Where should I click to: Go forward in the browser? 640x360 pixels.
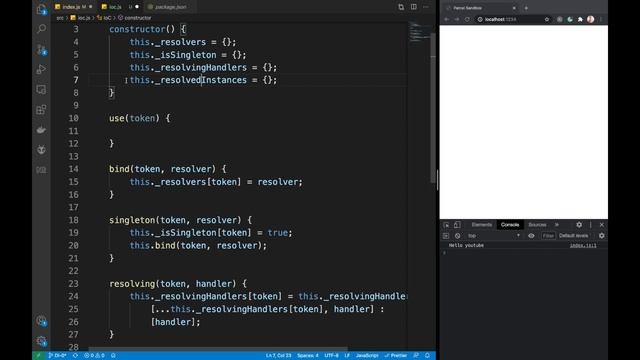point(457,19)
